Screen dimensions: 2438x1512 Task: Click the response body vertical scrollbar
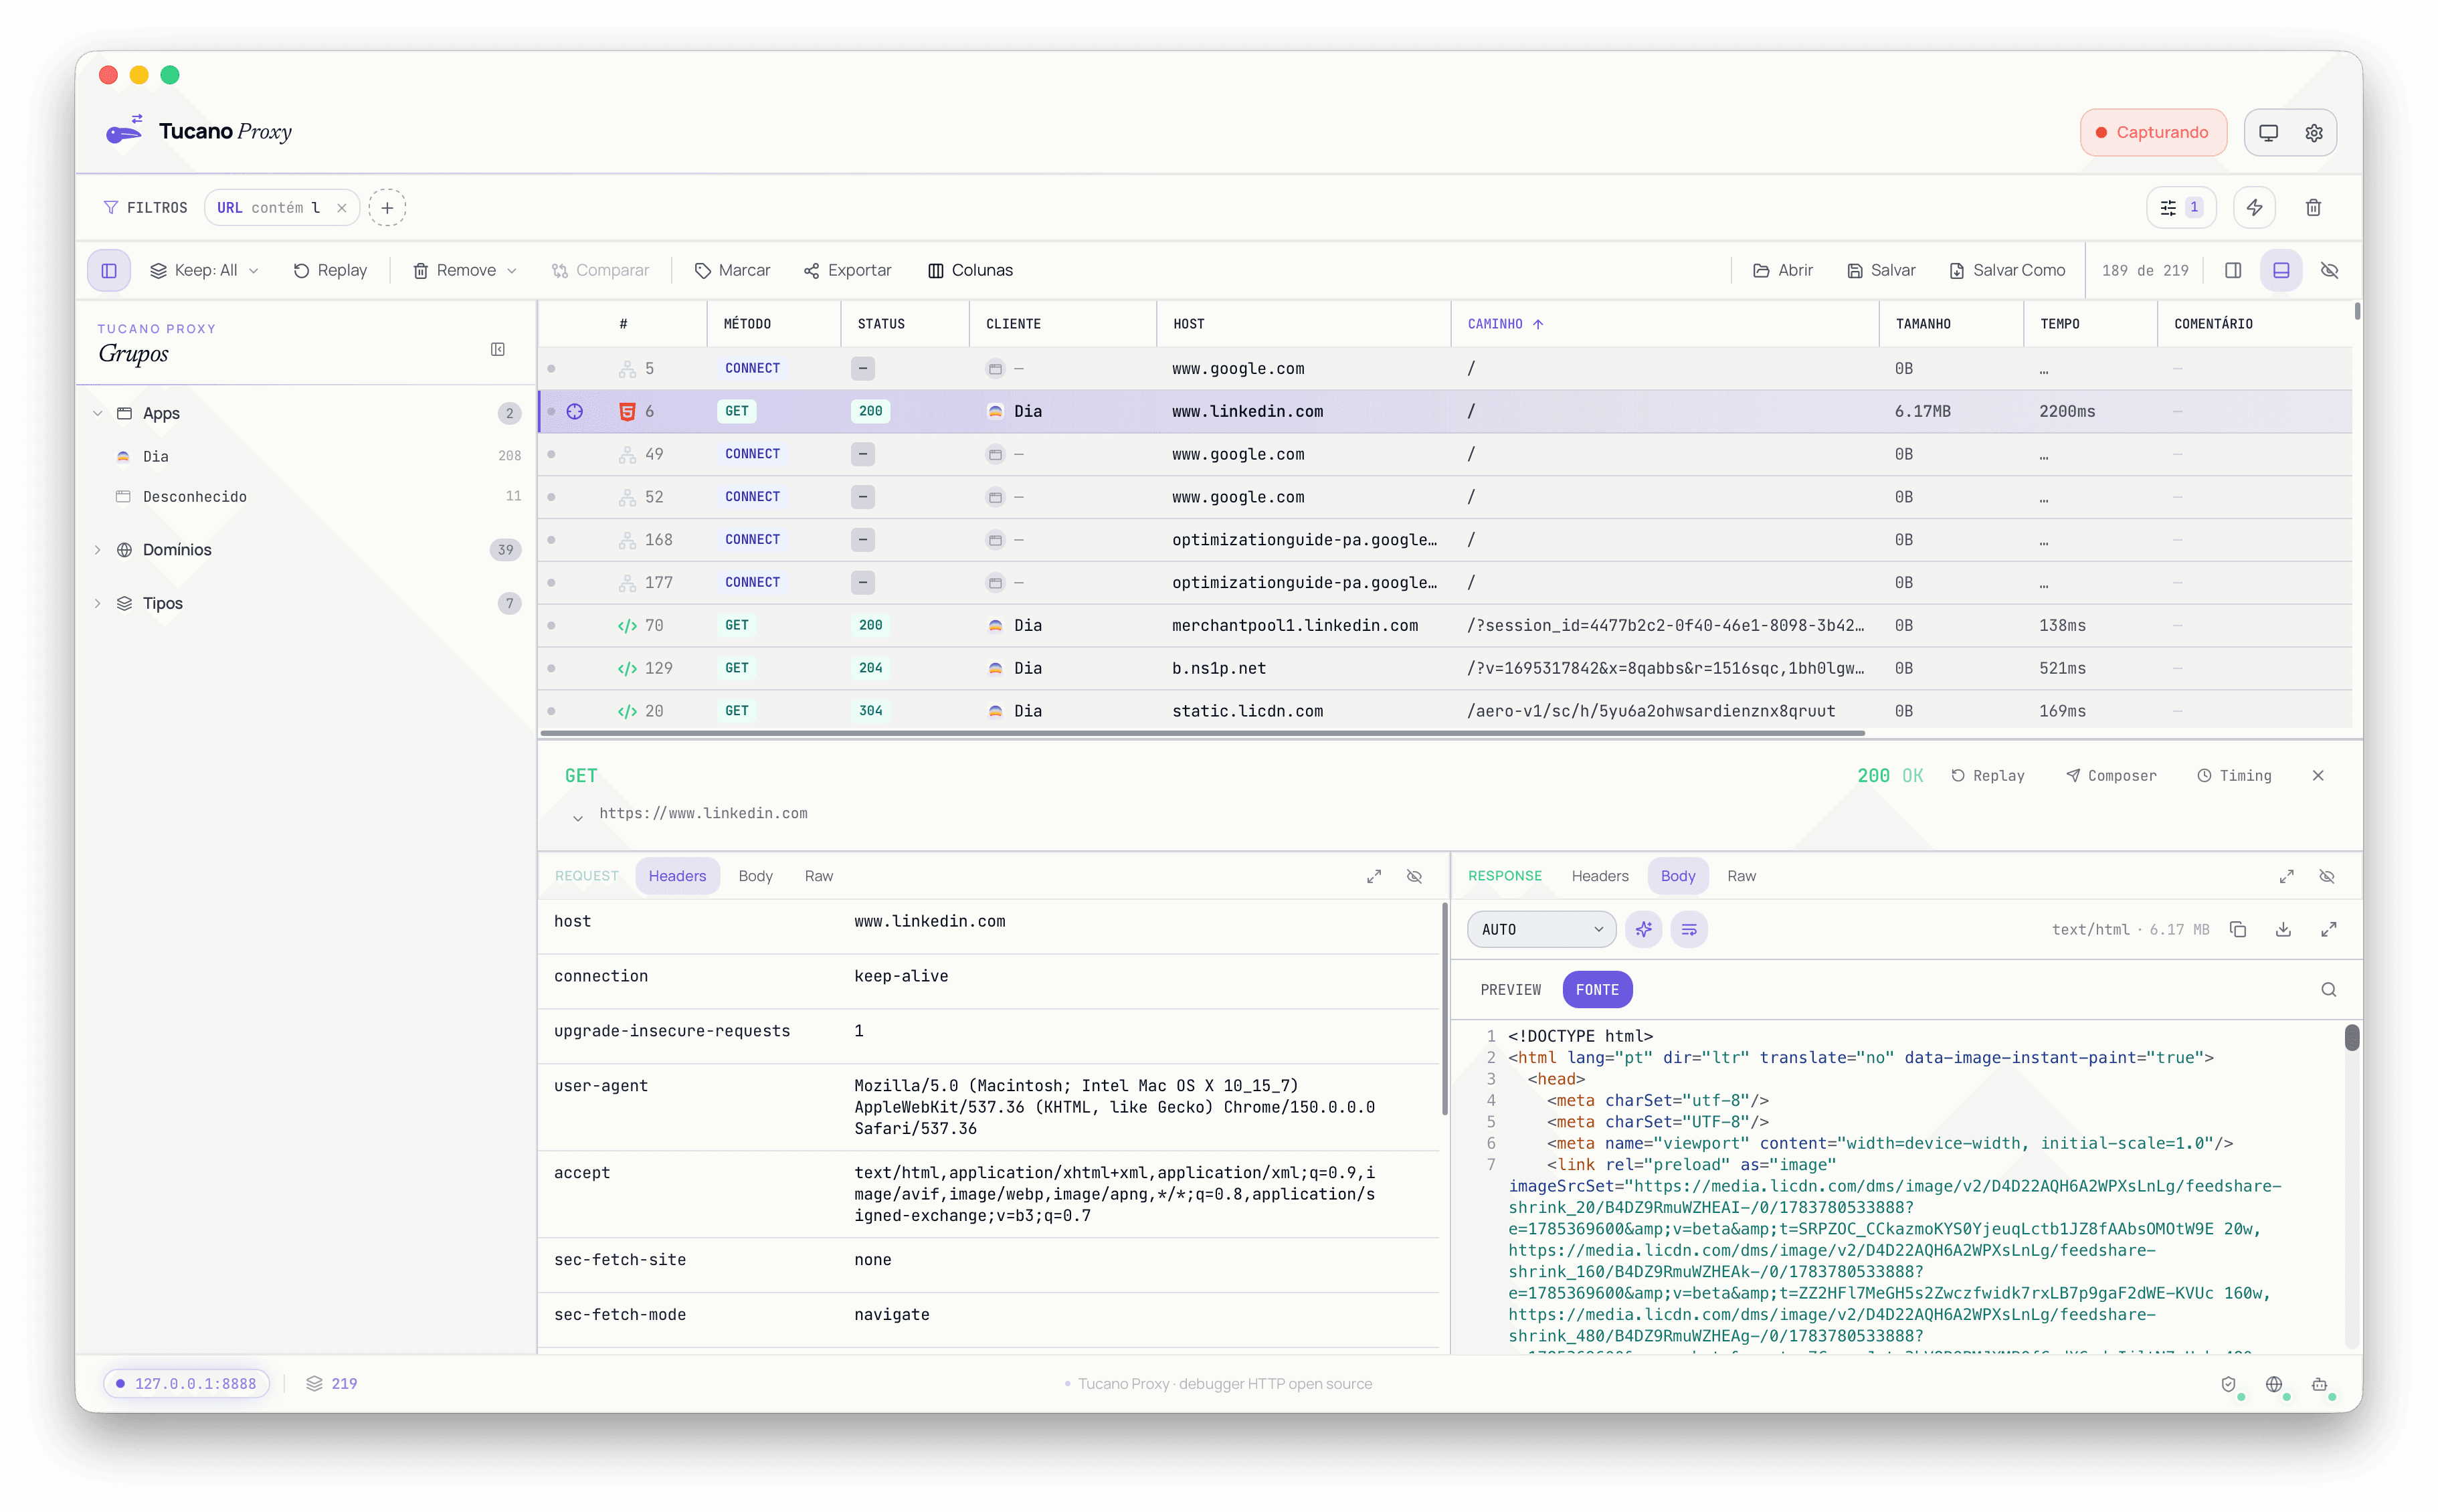[x=2351, y=1037]
